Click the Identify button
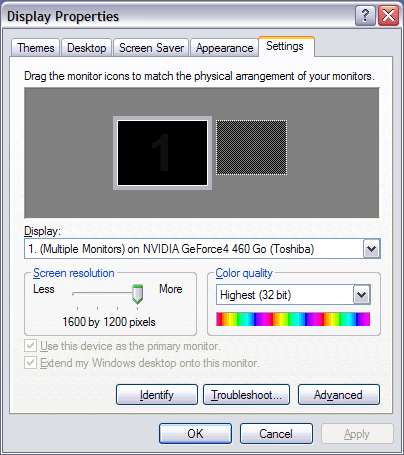404x455 pixels. [x=157, y=395]
